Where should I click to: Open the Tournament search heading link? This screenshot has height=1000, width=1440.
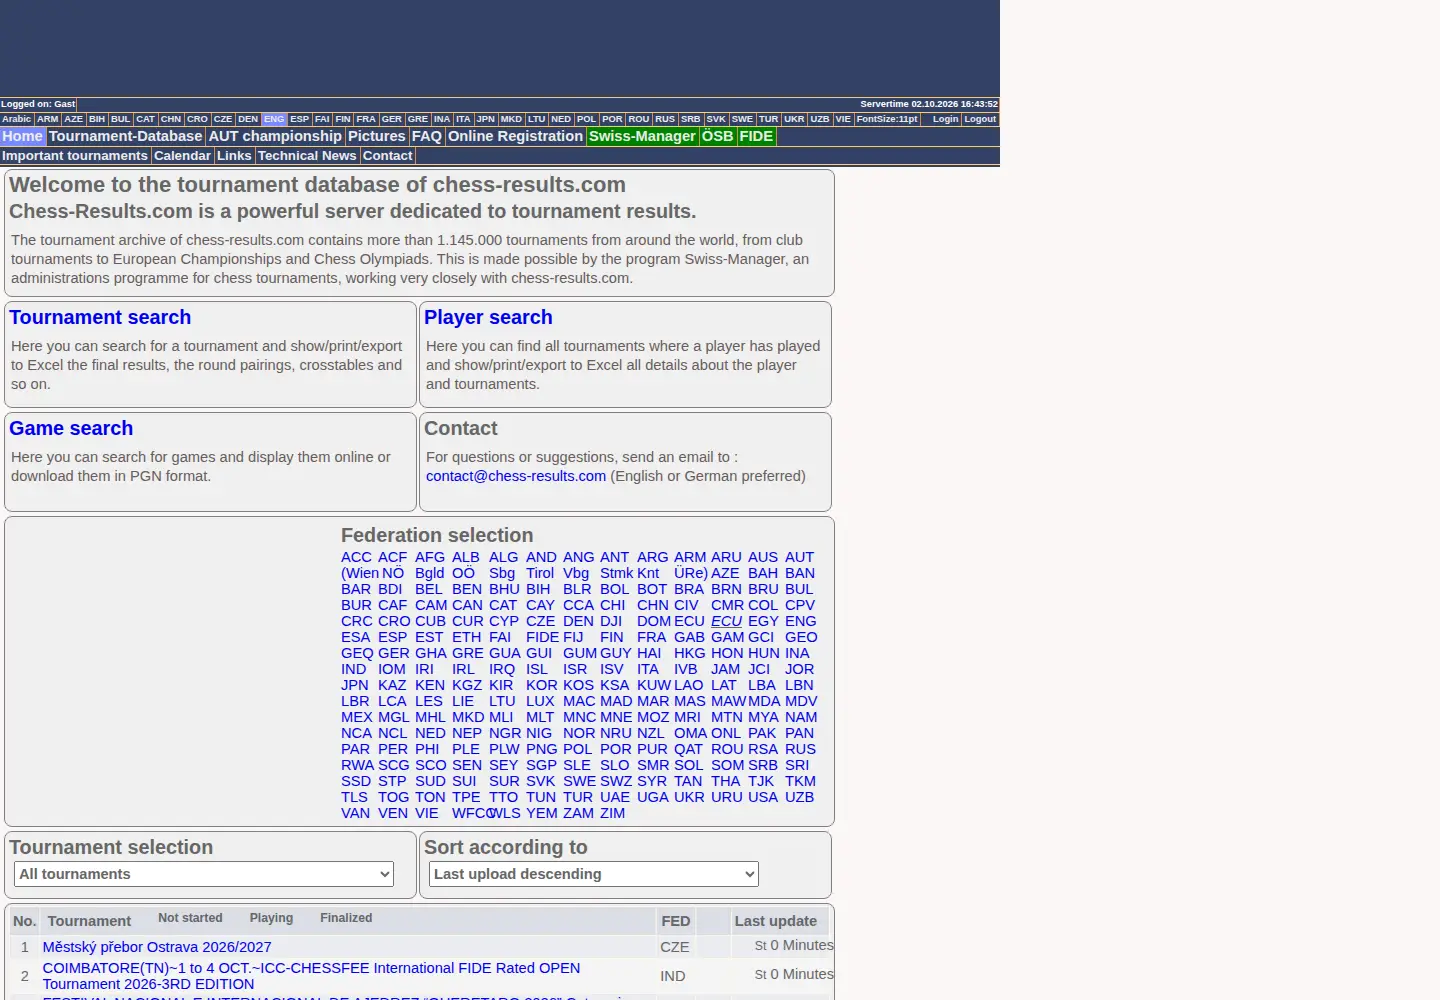pyautogui.click(x=100, y=317)
